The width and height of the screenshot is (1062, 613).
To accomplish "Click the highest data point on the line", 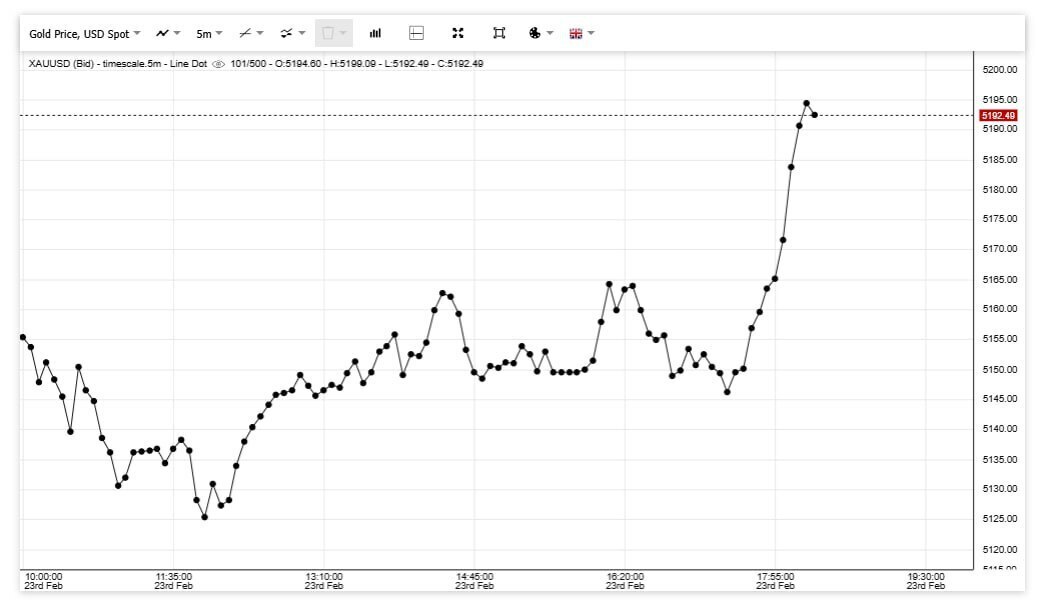I will point(806,103).
